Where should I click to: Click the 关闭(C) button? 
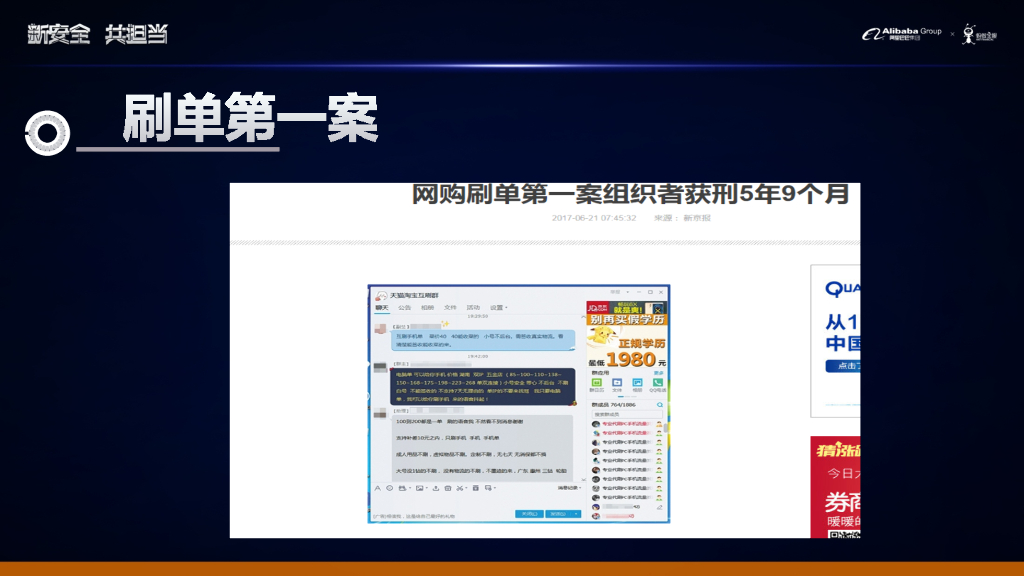(529, 514)
